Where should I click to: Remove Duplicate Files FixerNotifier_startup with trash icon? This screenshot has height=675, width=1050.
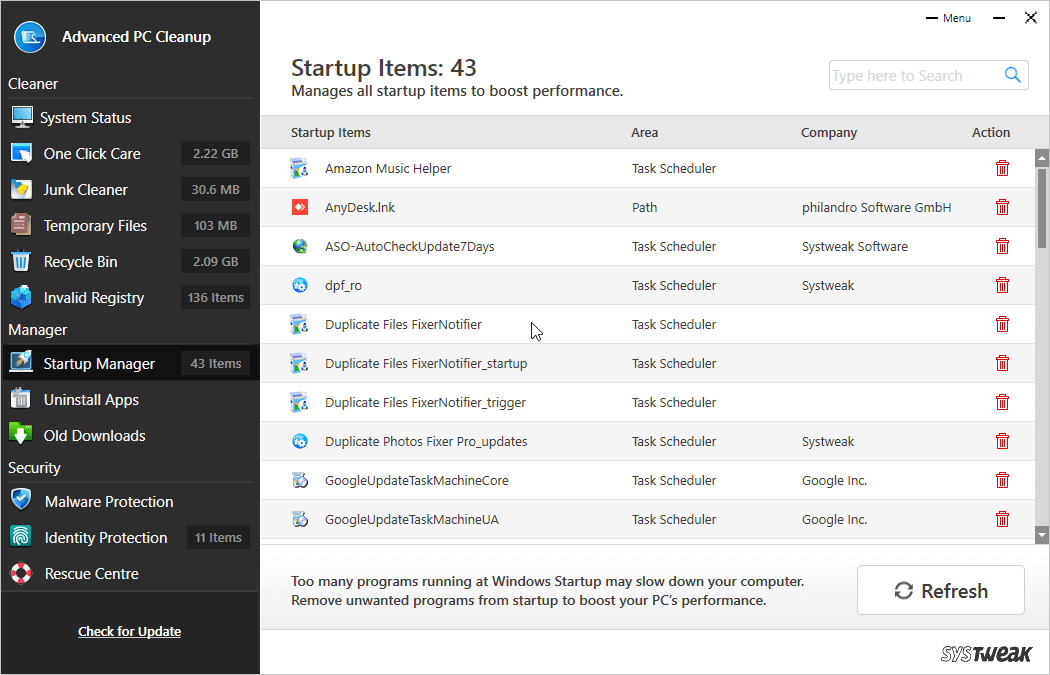1002,363
